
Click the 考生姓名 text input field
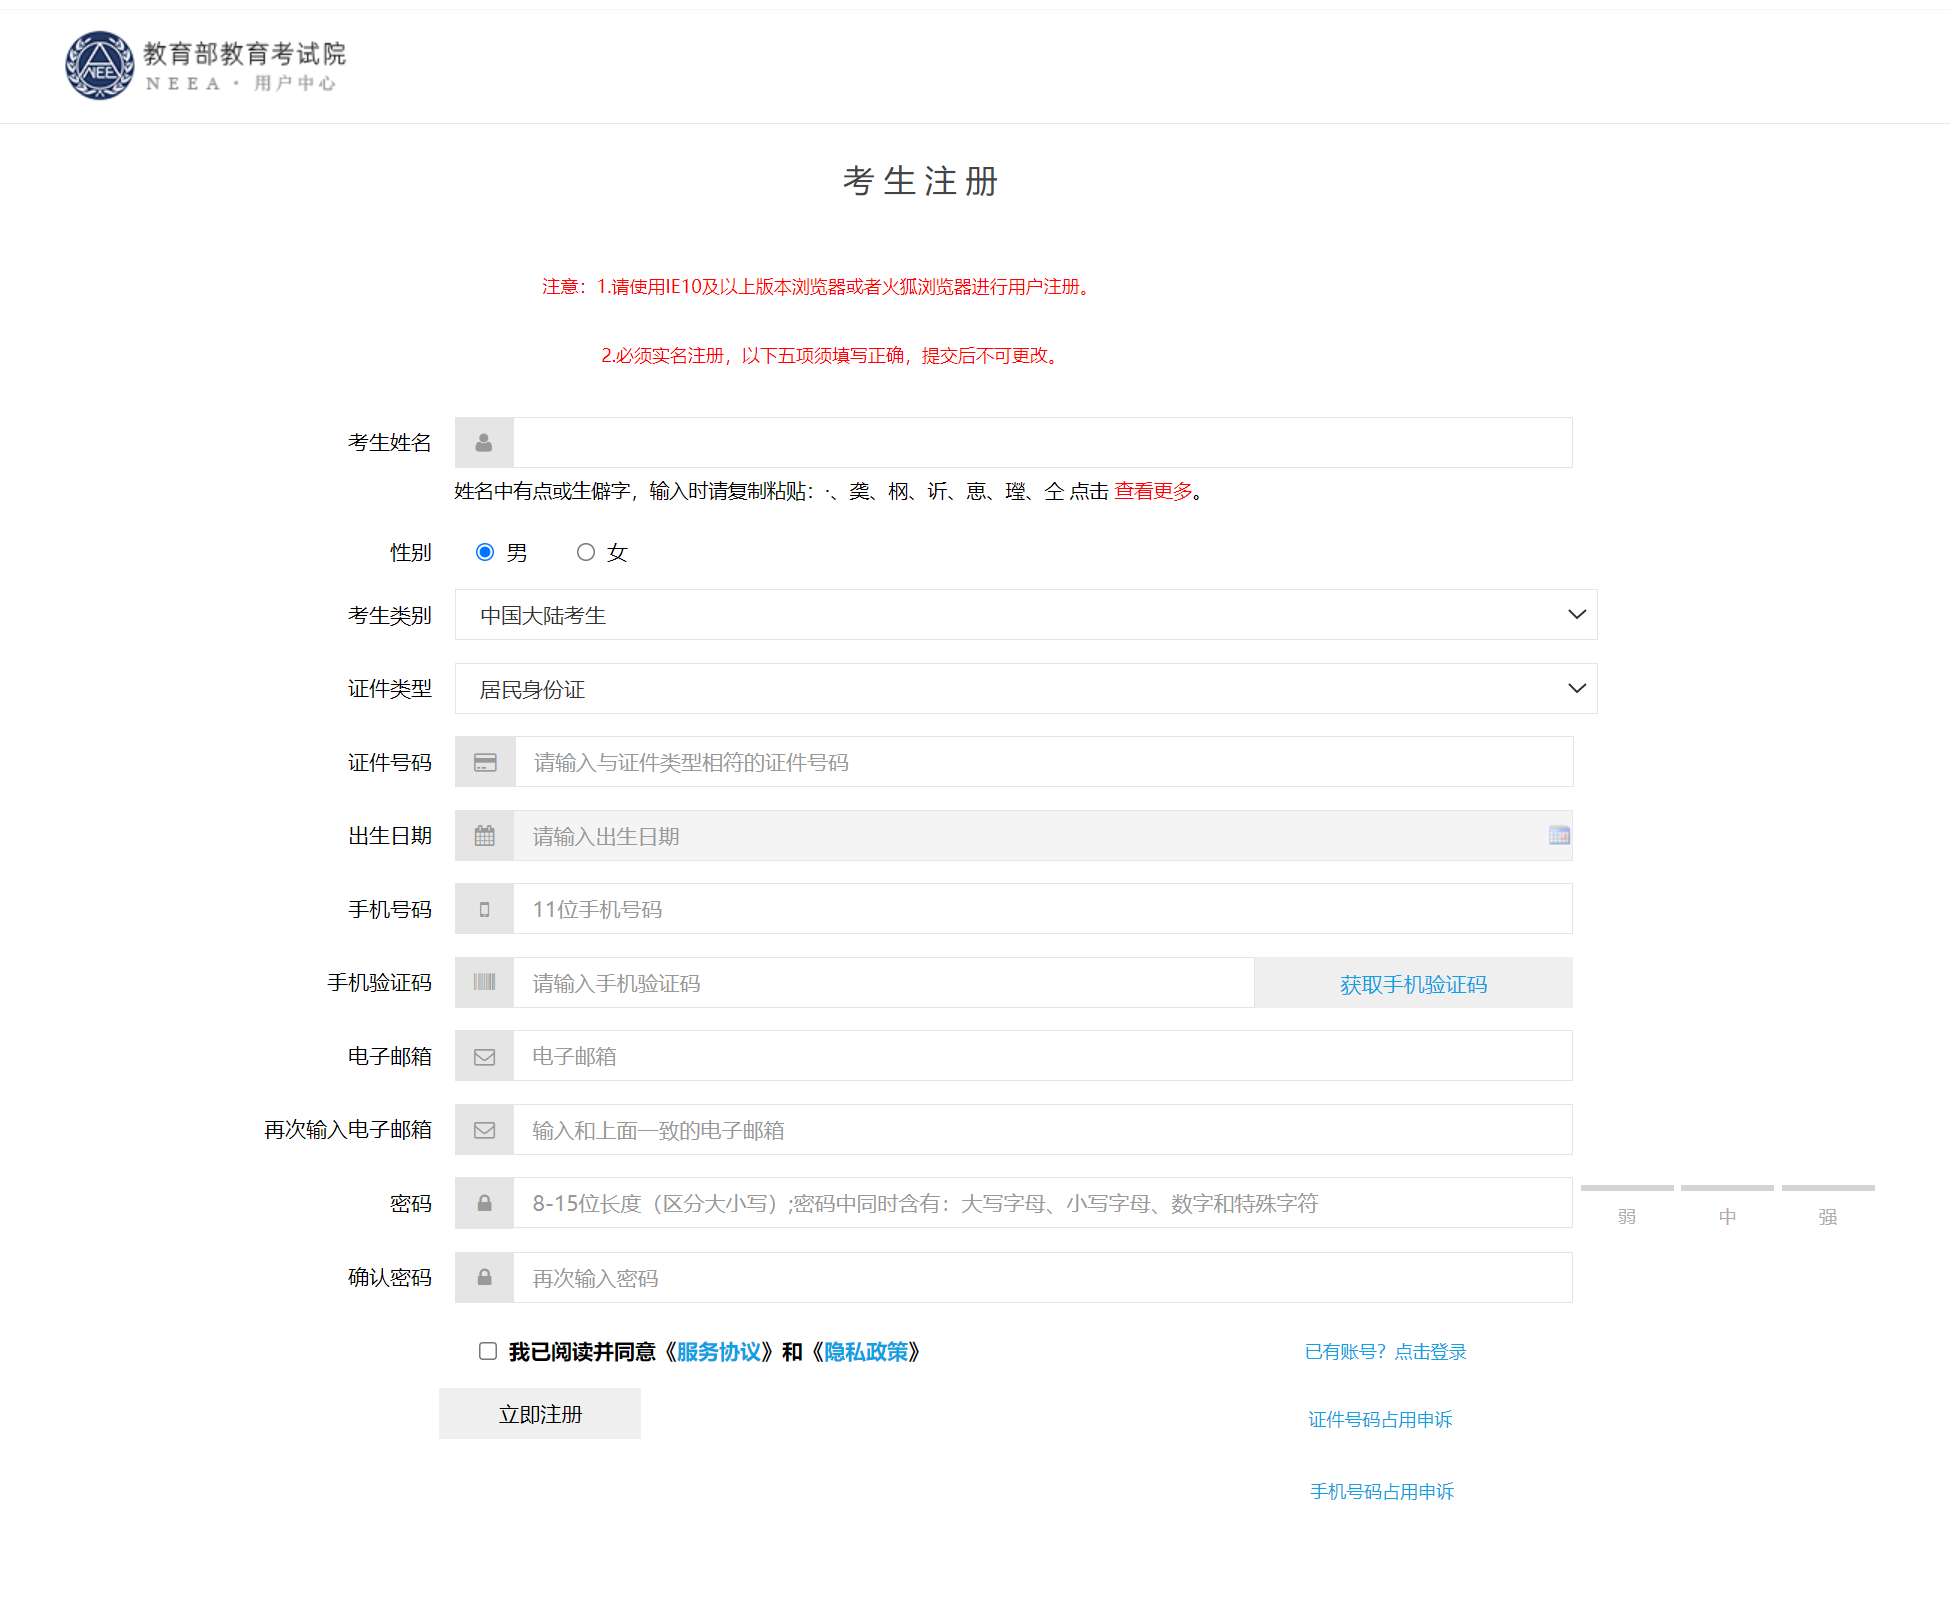pos(1041,443)
